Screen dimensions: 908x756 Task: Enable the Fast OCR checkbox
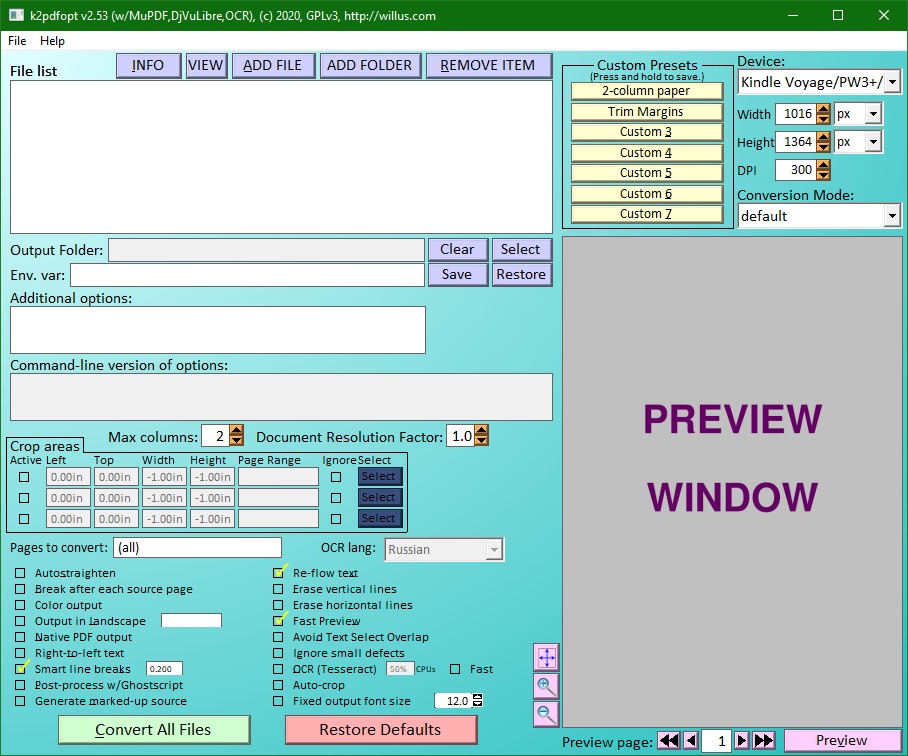pos(455,669)
